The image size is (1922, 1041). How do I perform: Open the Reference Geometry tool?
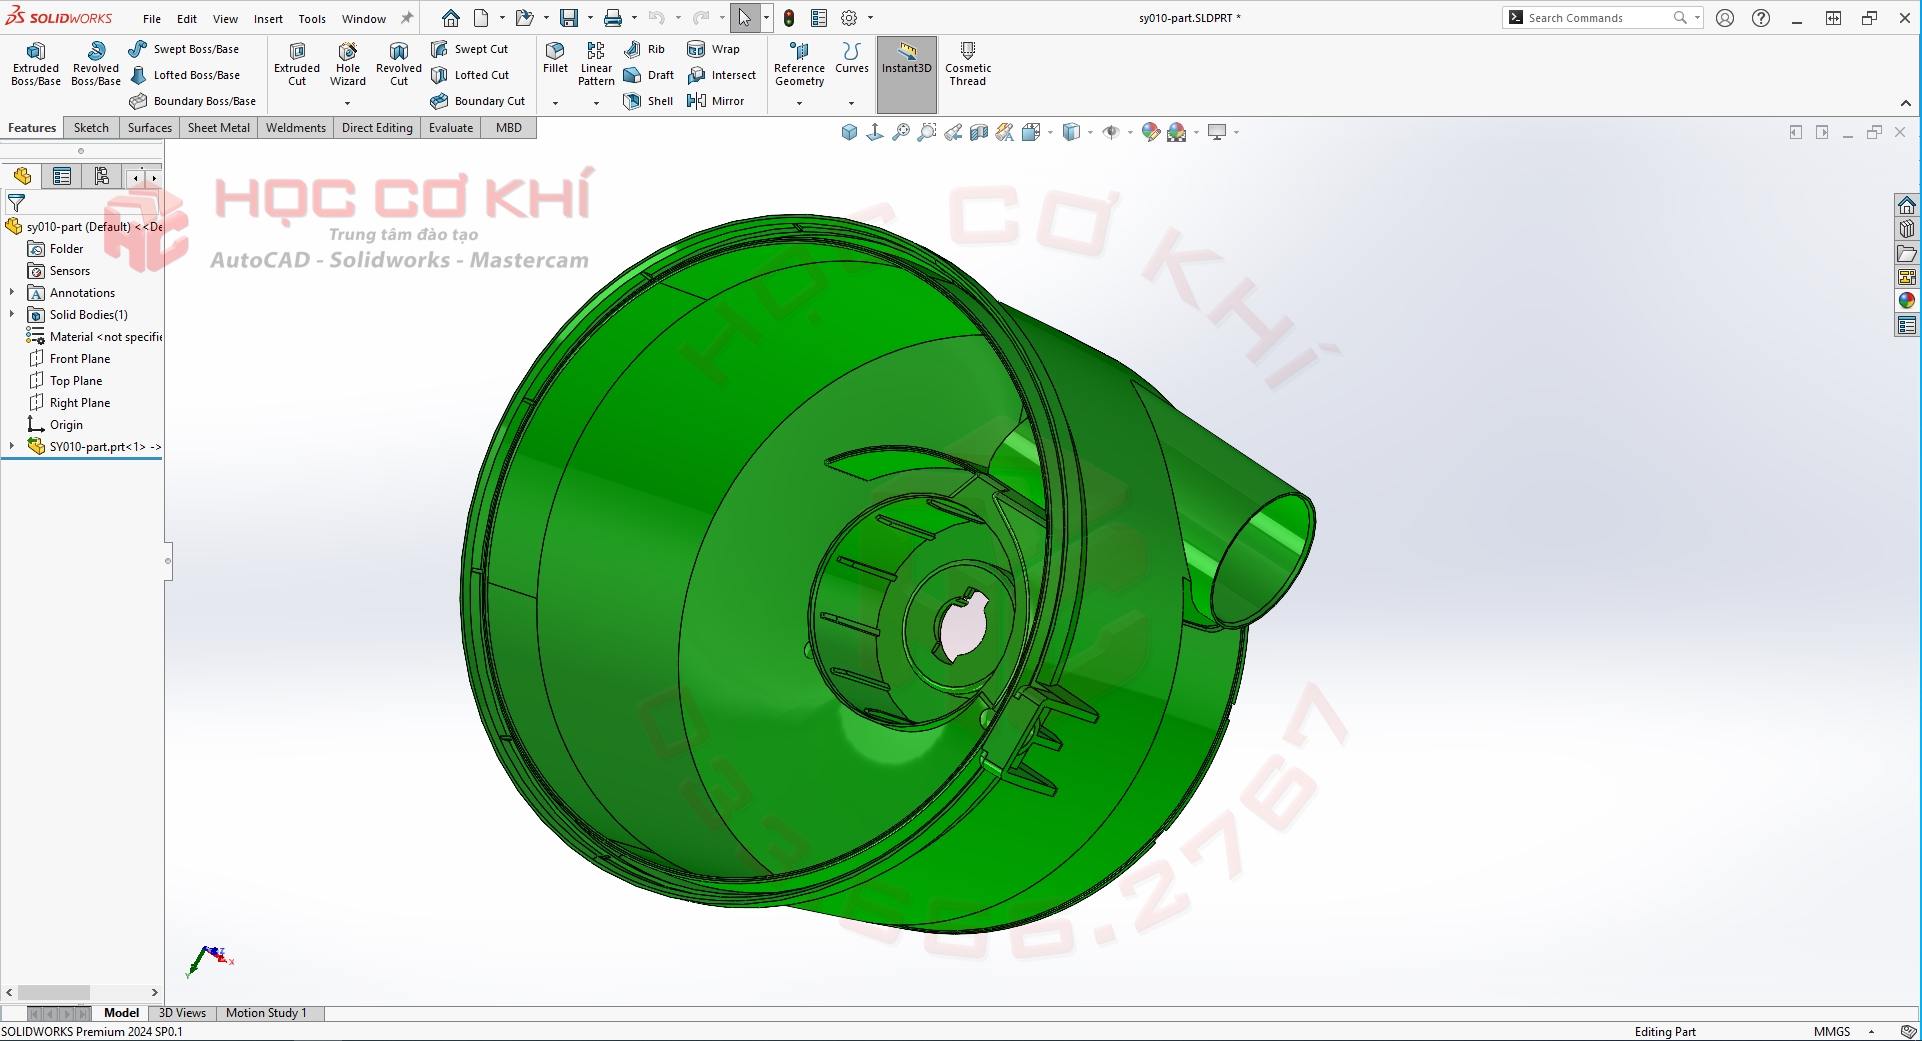coord(799,64)
